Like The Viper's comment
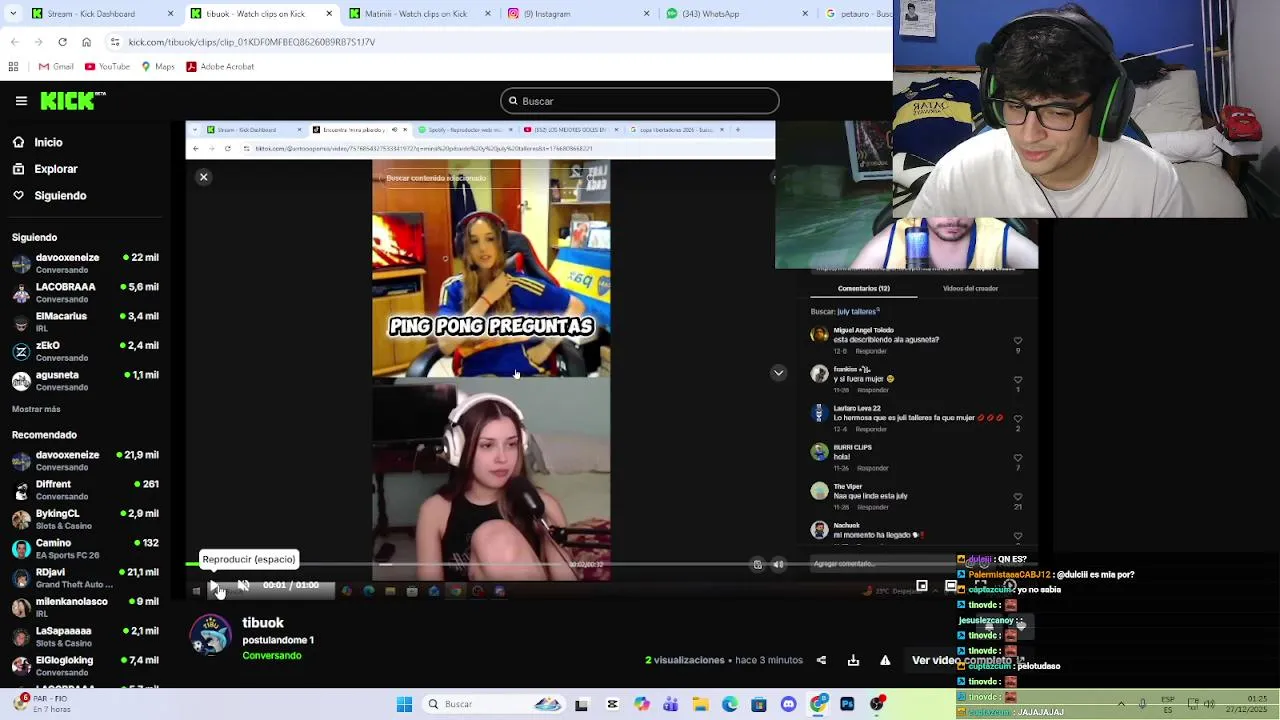Image resolution: width=1280 pixels, height=720 pixels. (x=1018, y=497)
